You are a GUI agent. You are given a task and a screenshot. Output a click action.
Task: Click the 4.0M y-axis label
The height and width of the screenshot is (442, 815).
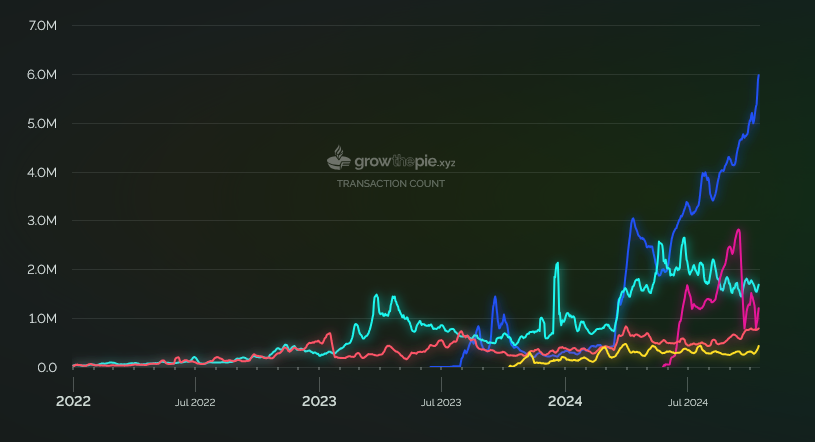(42, 172)
